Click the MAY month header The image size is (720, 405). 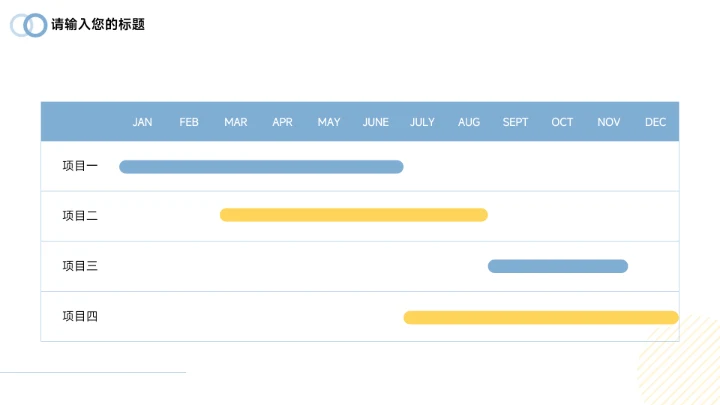click(329, 122)
